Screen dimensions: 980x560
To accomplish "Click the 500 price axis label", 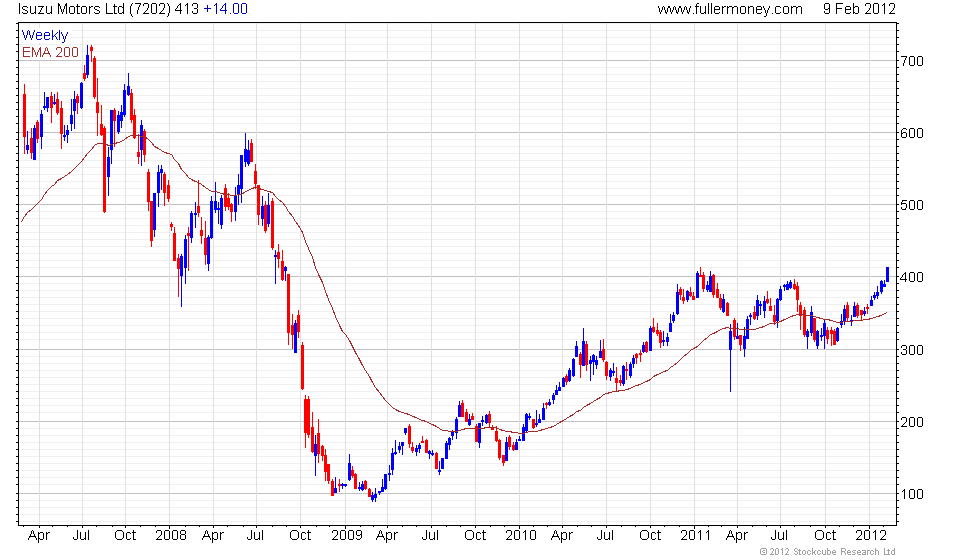I will tap(911, 205).
